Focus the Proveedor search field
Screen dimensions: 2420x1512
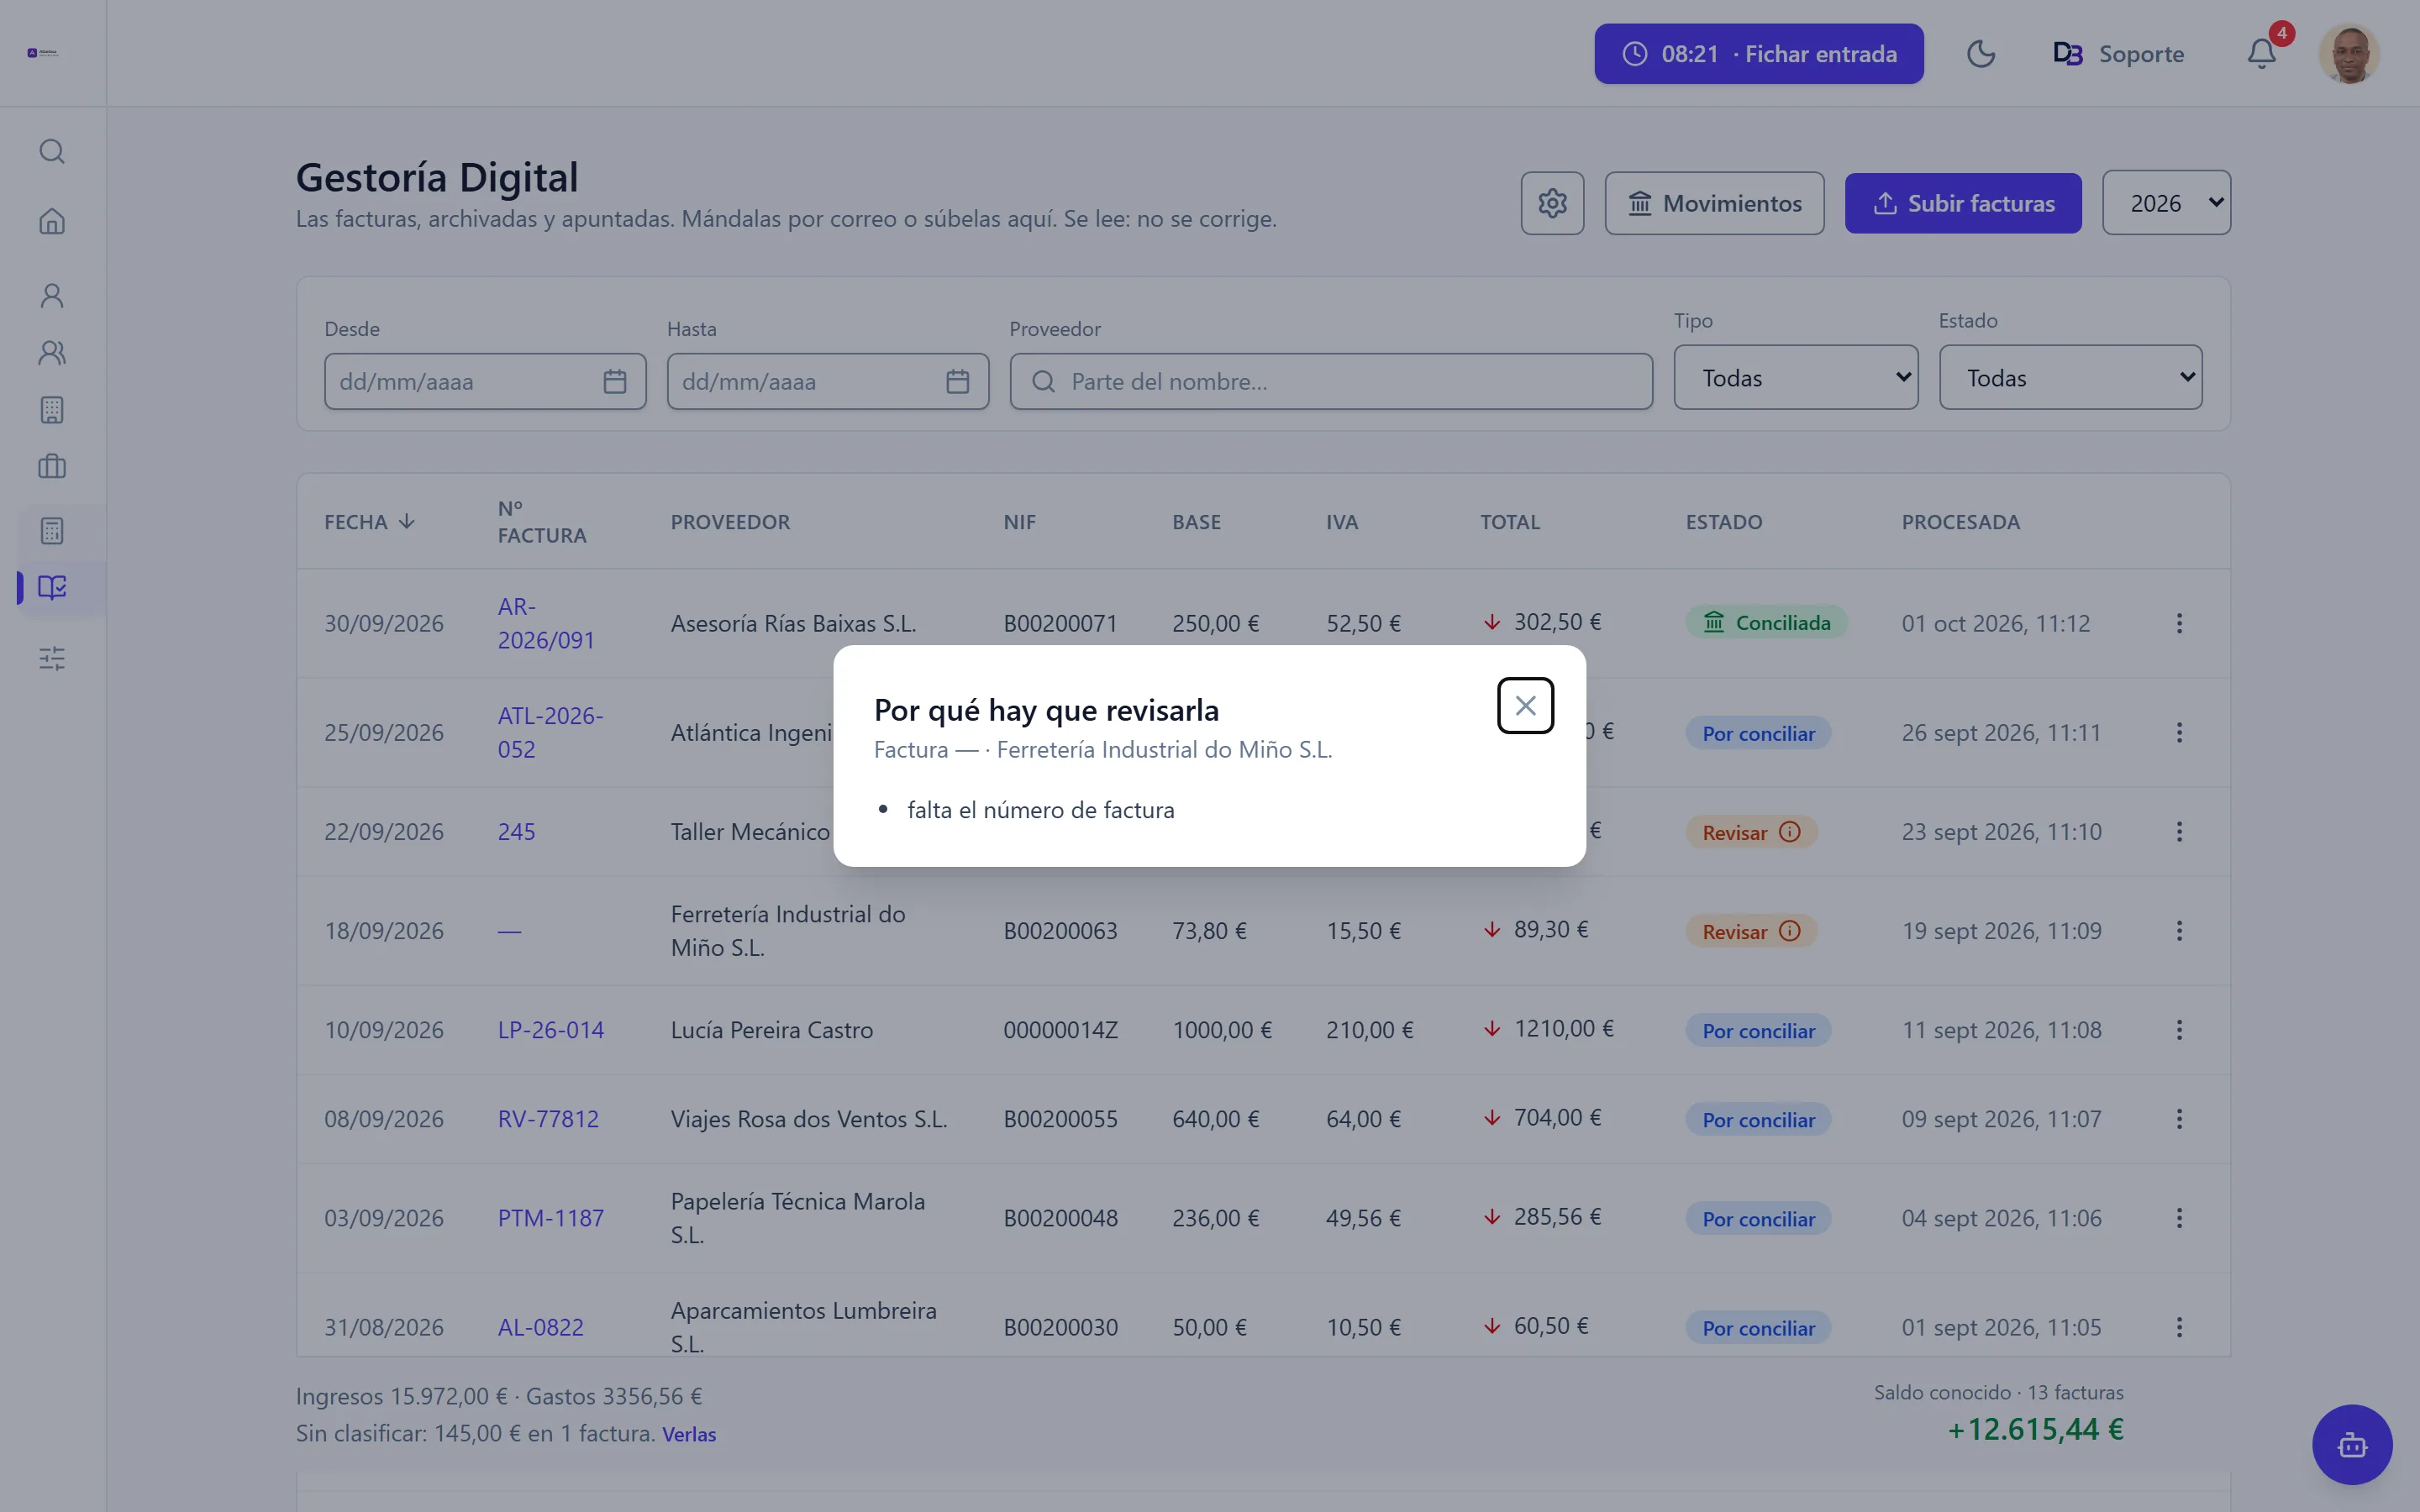click(1331, 381)
